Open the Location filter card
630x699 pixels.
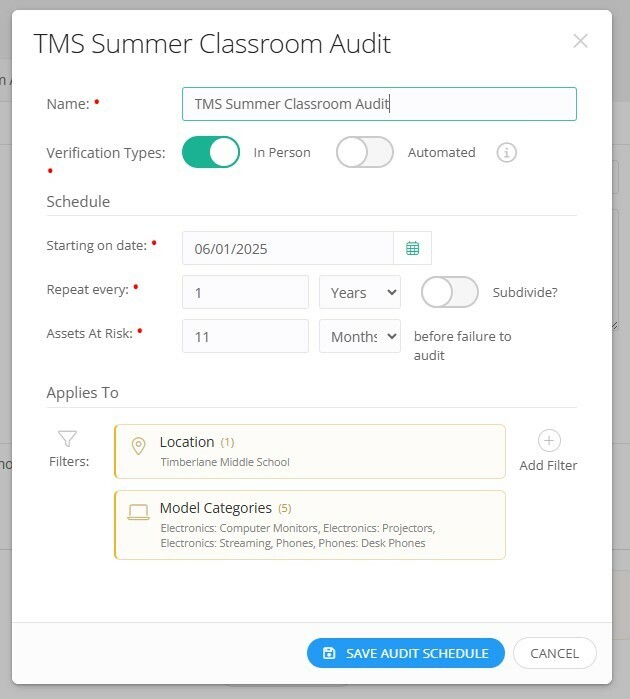point(310,452)
